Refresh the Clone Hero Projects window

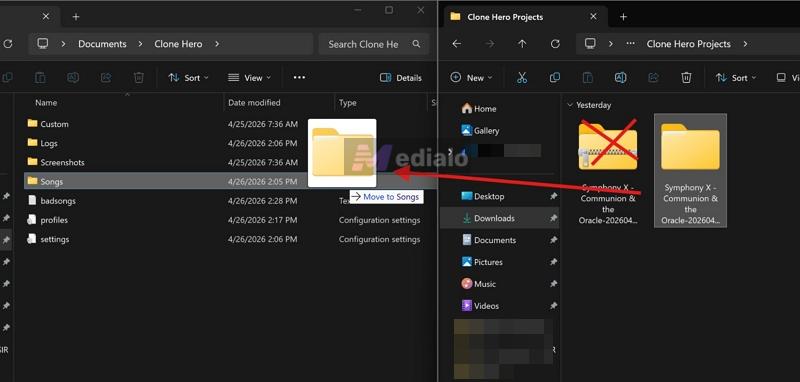click(x=555, y=44)
